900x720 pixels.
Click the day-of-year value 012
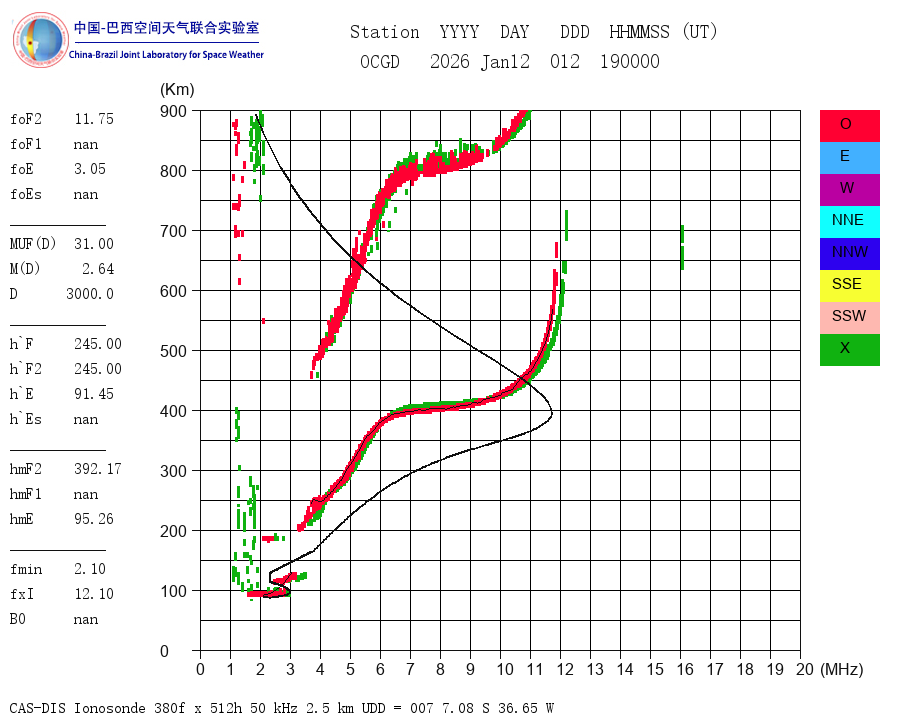pos(565,61)
